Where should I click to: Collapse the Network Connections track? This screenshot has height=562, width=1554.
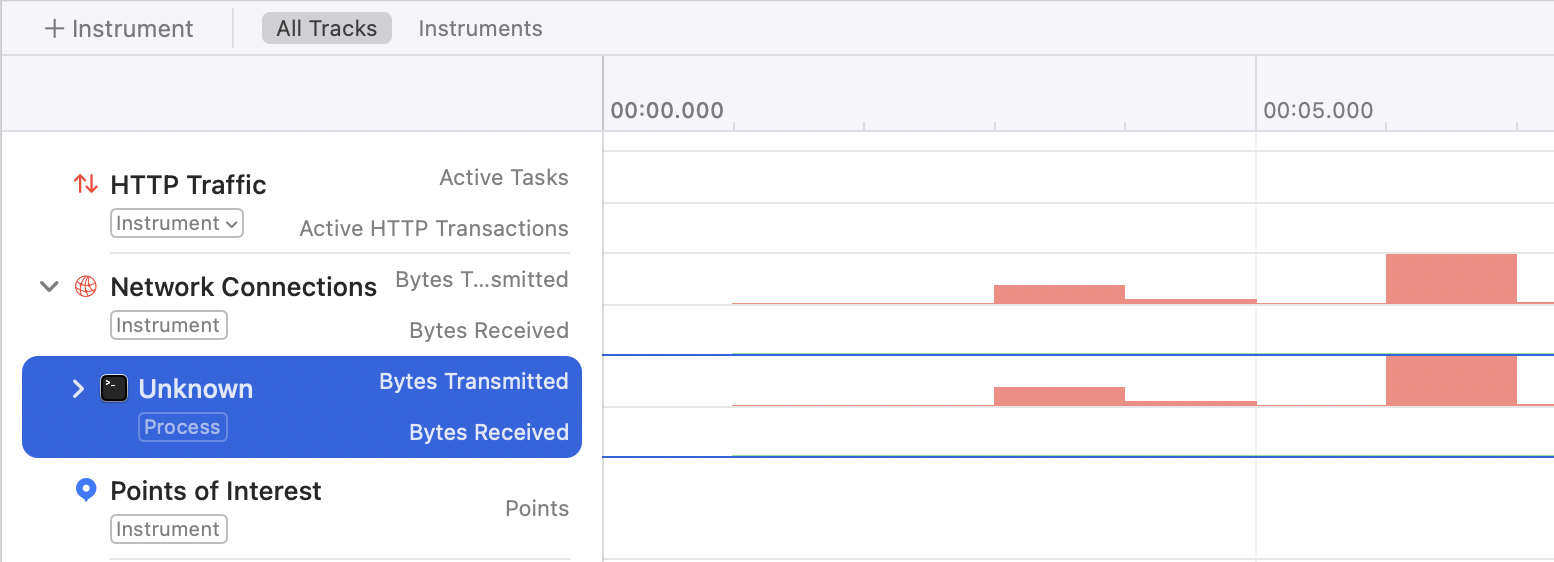click(x=49, y=287)
